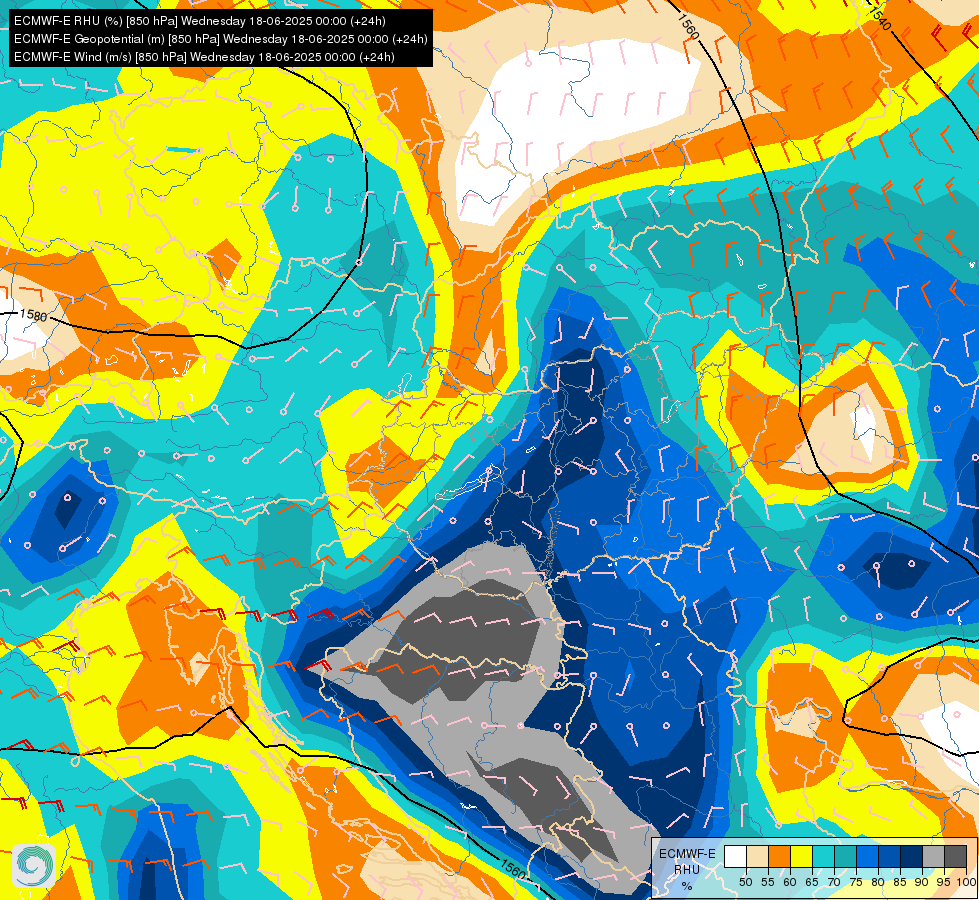Select the ECMWF-E Wind title line

coord(204,57)
